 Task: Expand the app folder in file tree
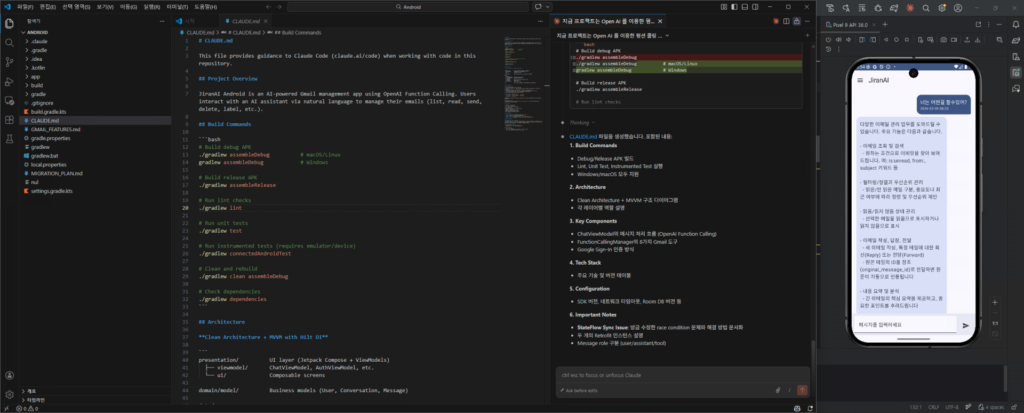click(35, 75)
